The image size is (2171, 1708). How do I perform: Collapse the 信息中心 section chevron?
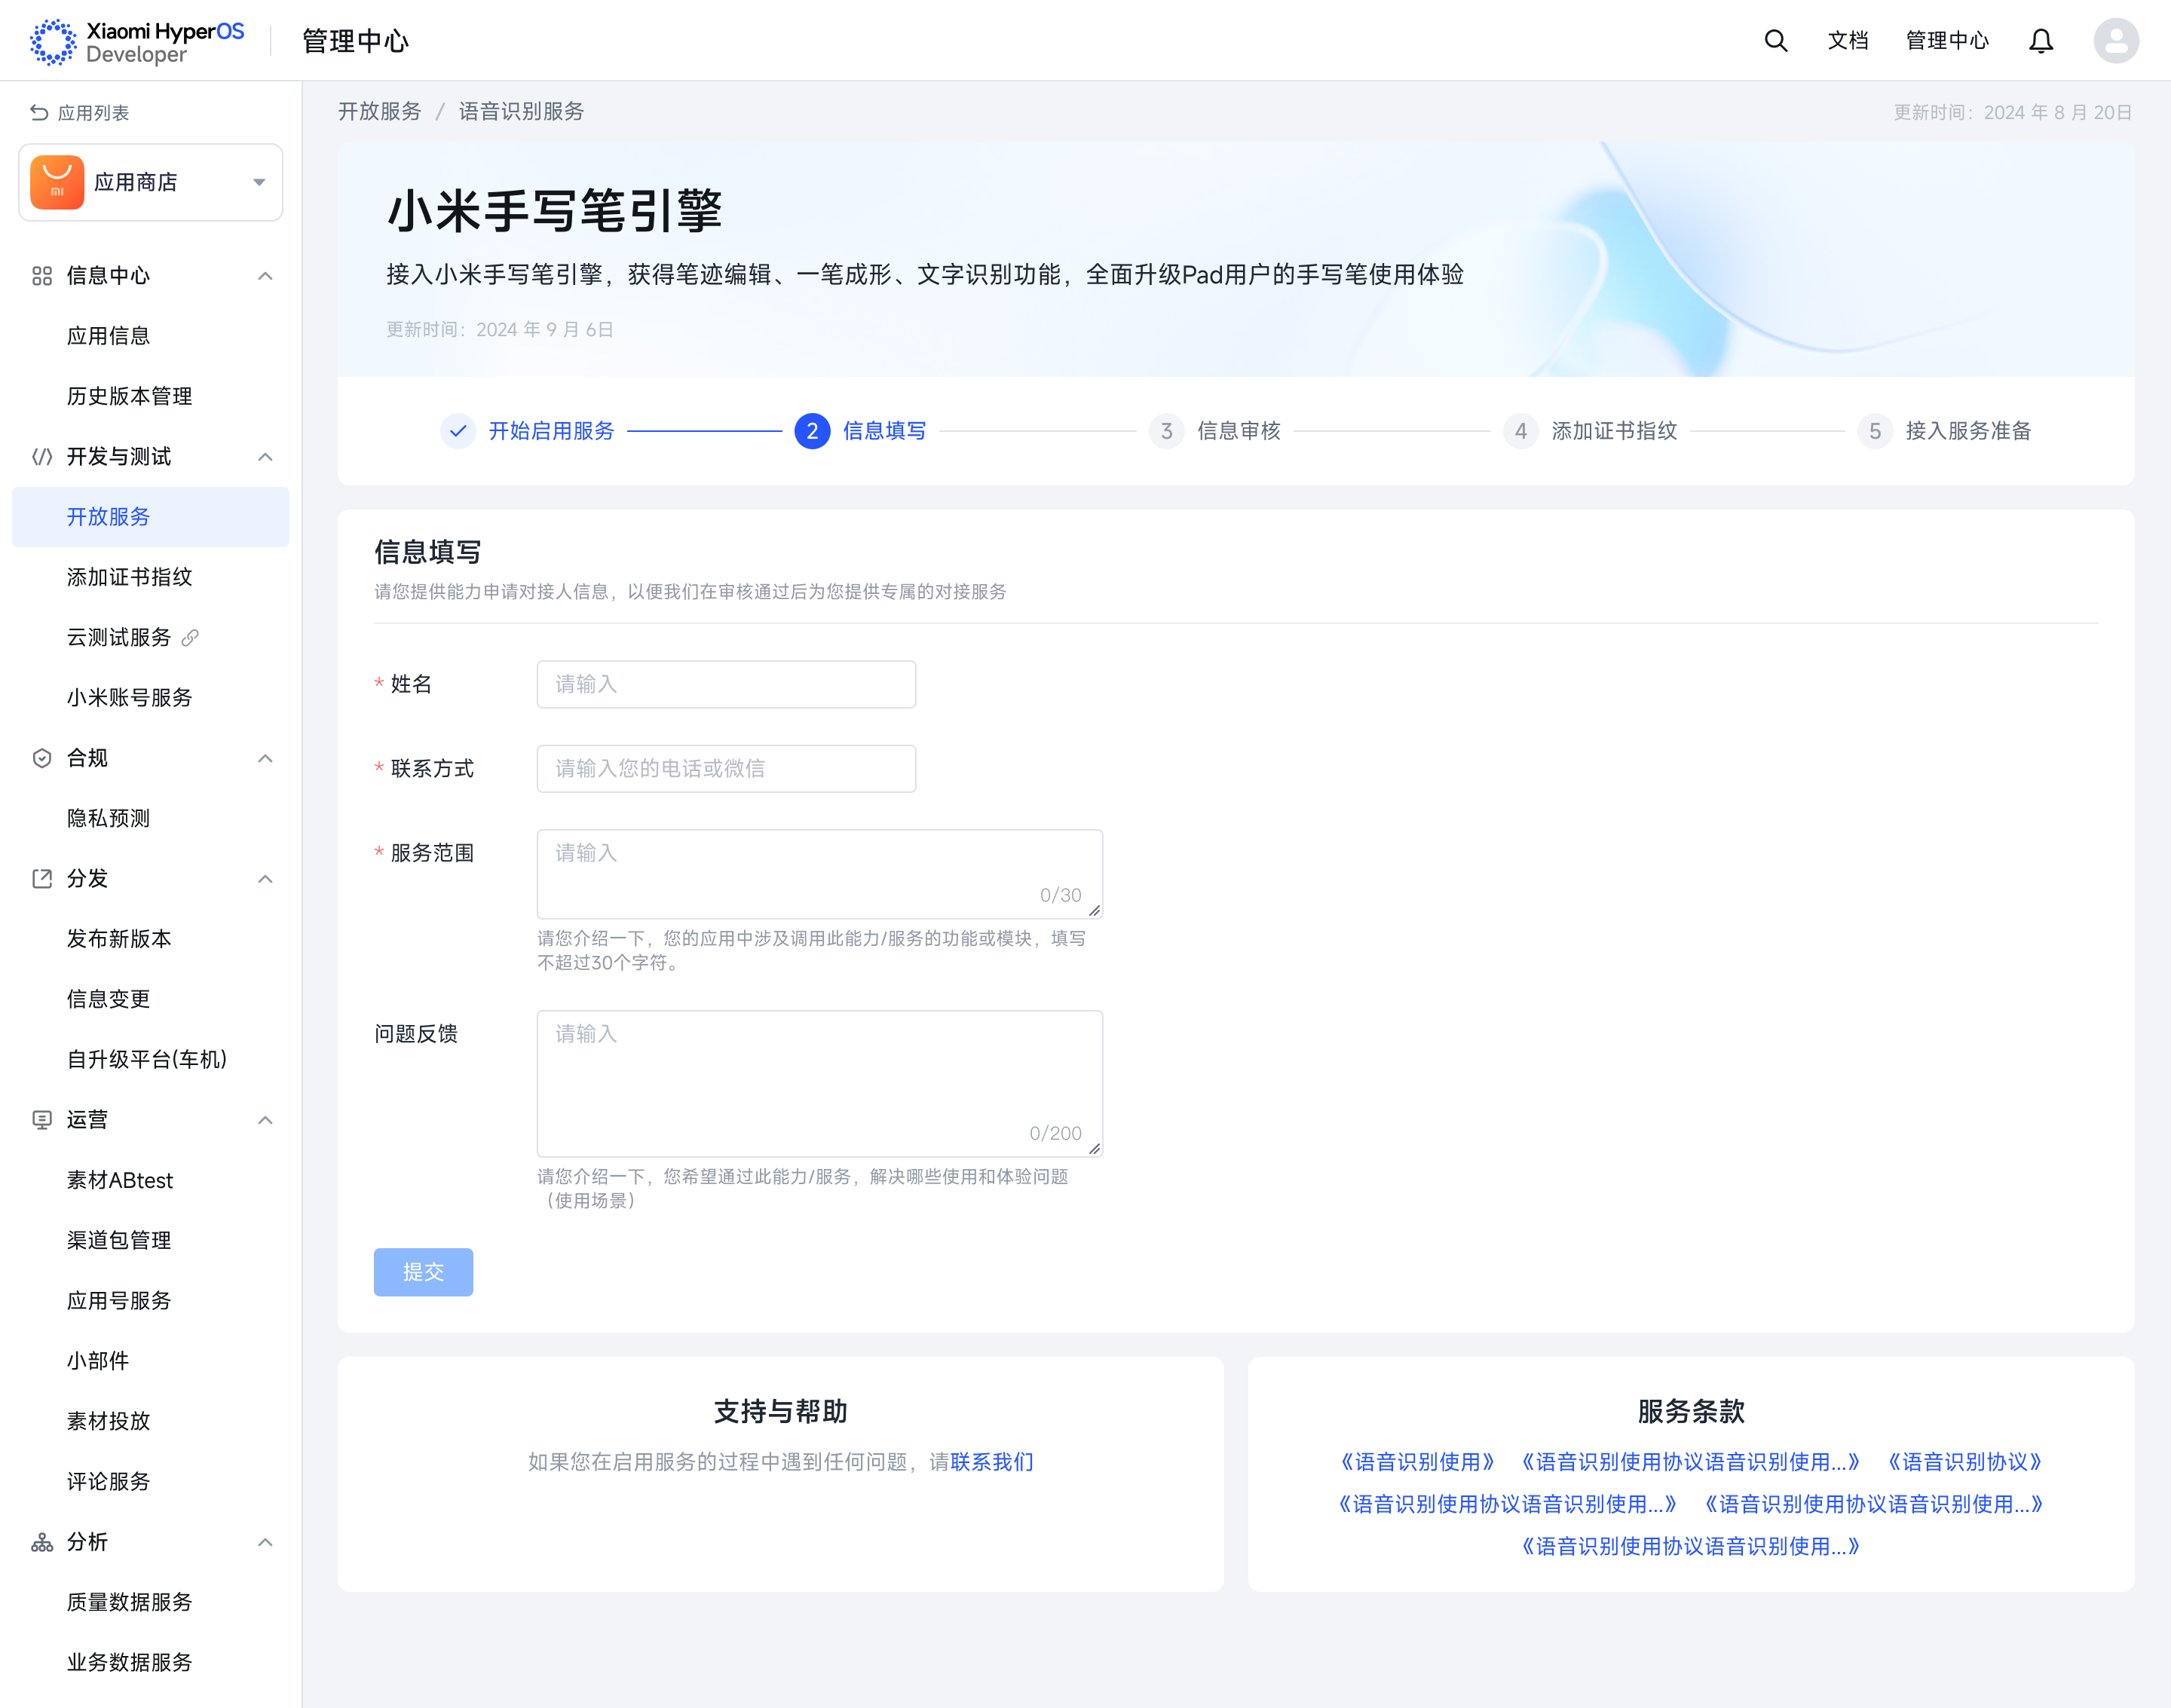[x=265, y=276]
